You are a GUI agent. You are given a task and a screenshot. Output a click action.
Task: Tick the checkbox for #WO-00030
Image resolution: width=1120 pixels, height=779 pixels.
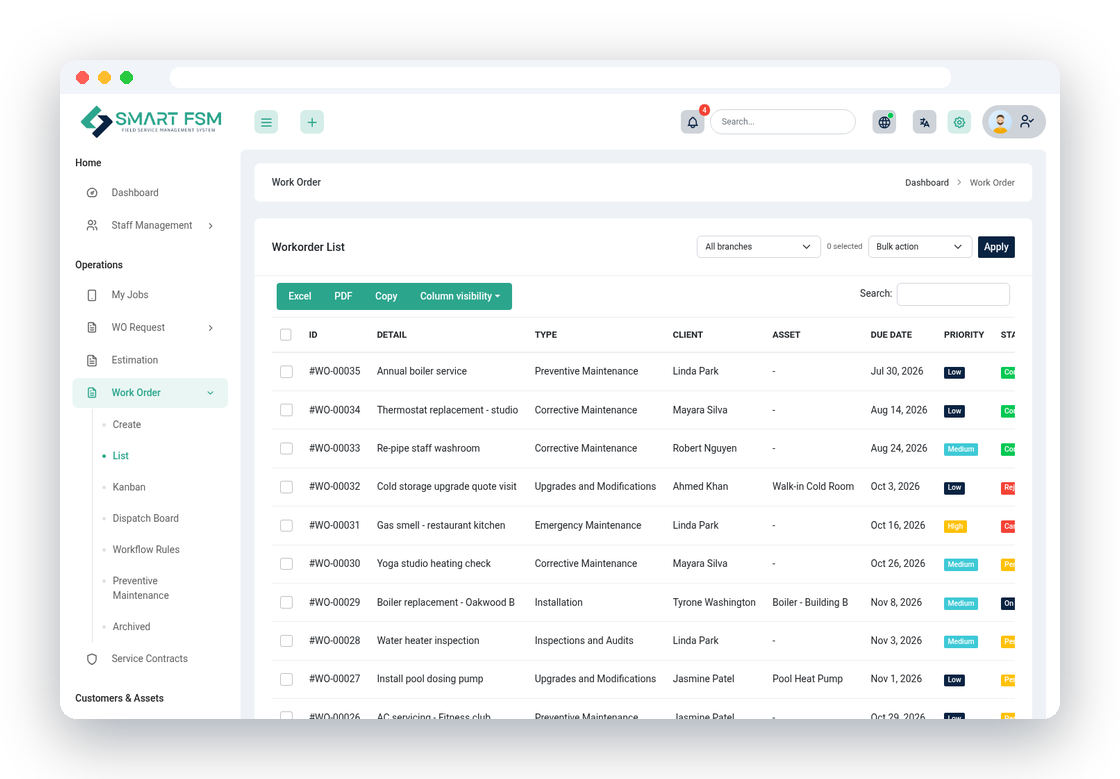tap(286, 564)
